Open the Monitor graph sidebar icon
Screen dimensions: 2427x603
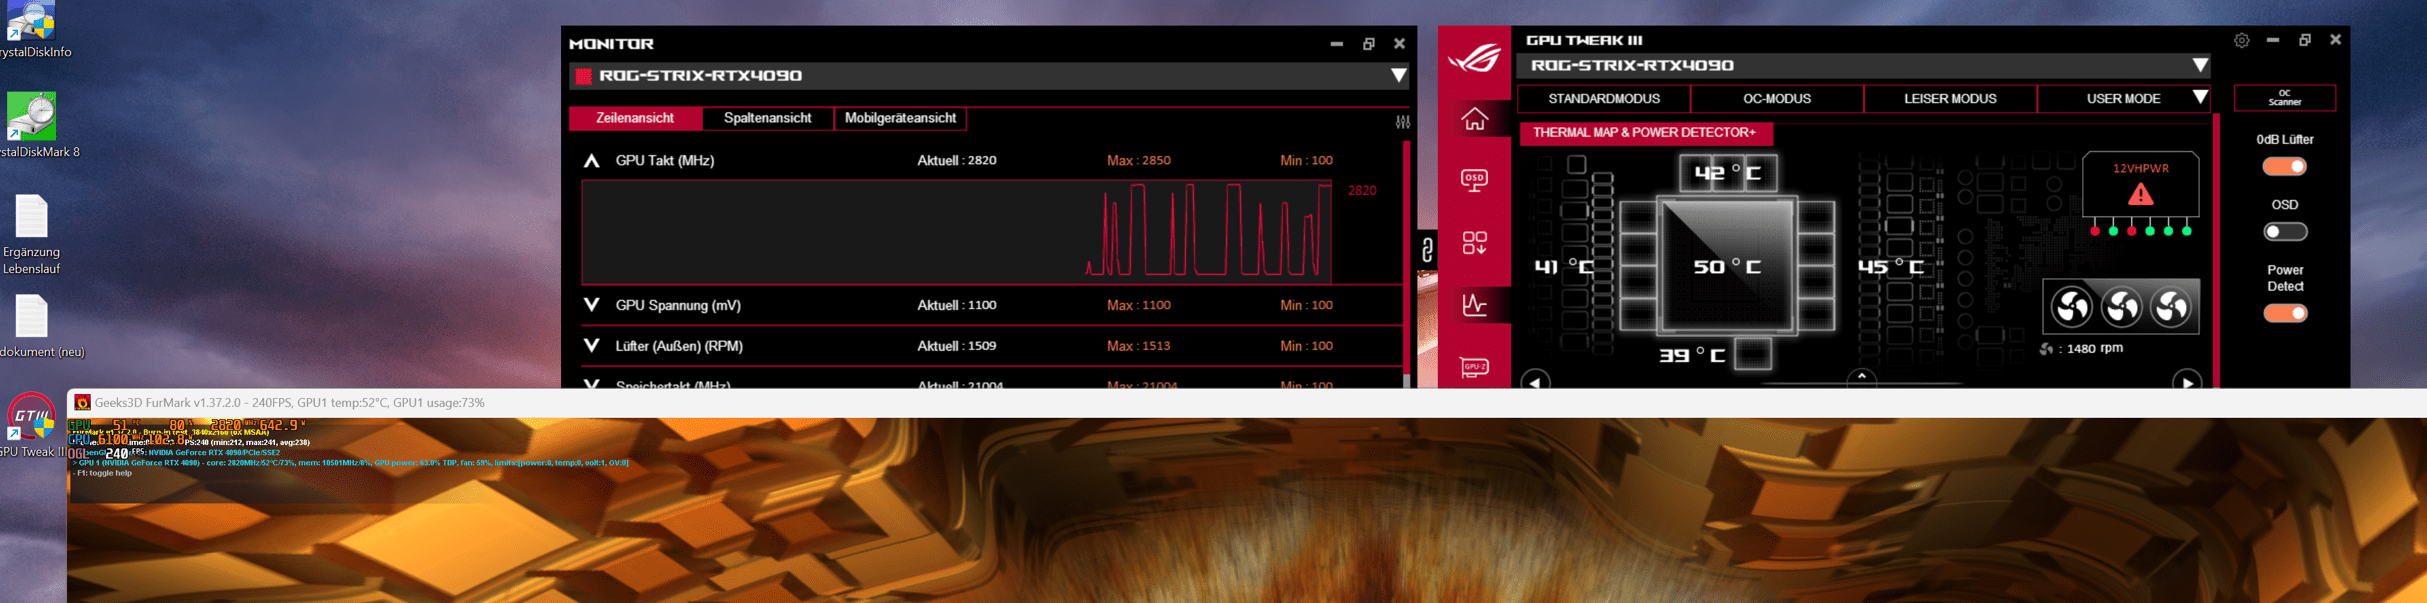click(1474, 304)
